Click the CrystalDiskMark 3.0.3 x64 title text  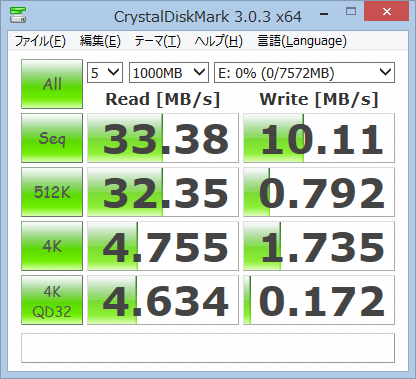(x=208, y=17)
